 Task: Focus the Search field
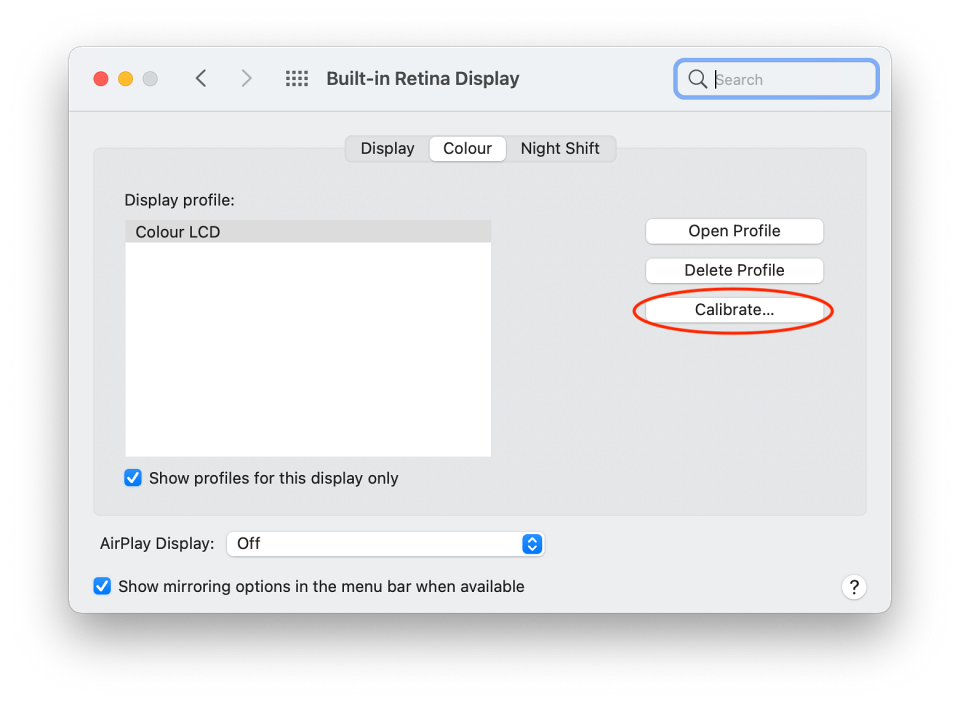point(776,78)
